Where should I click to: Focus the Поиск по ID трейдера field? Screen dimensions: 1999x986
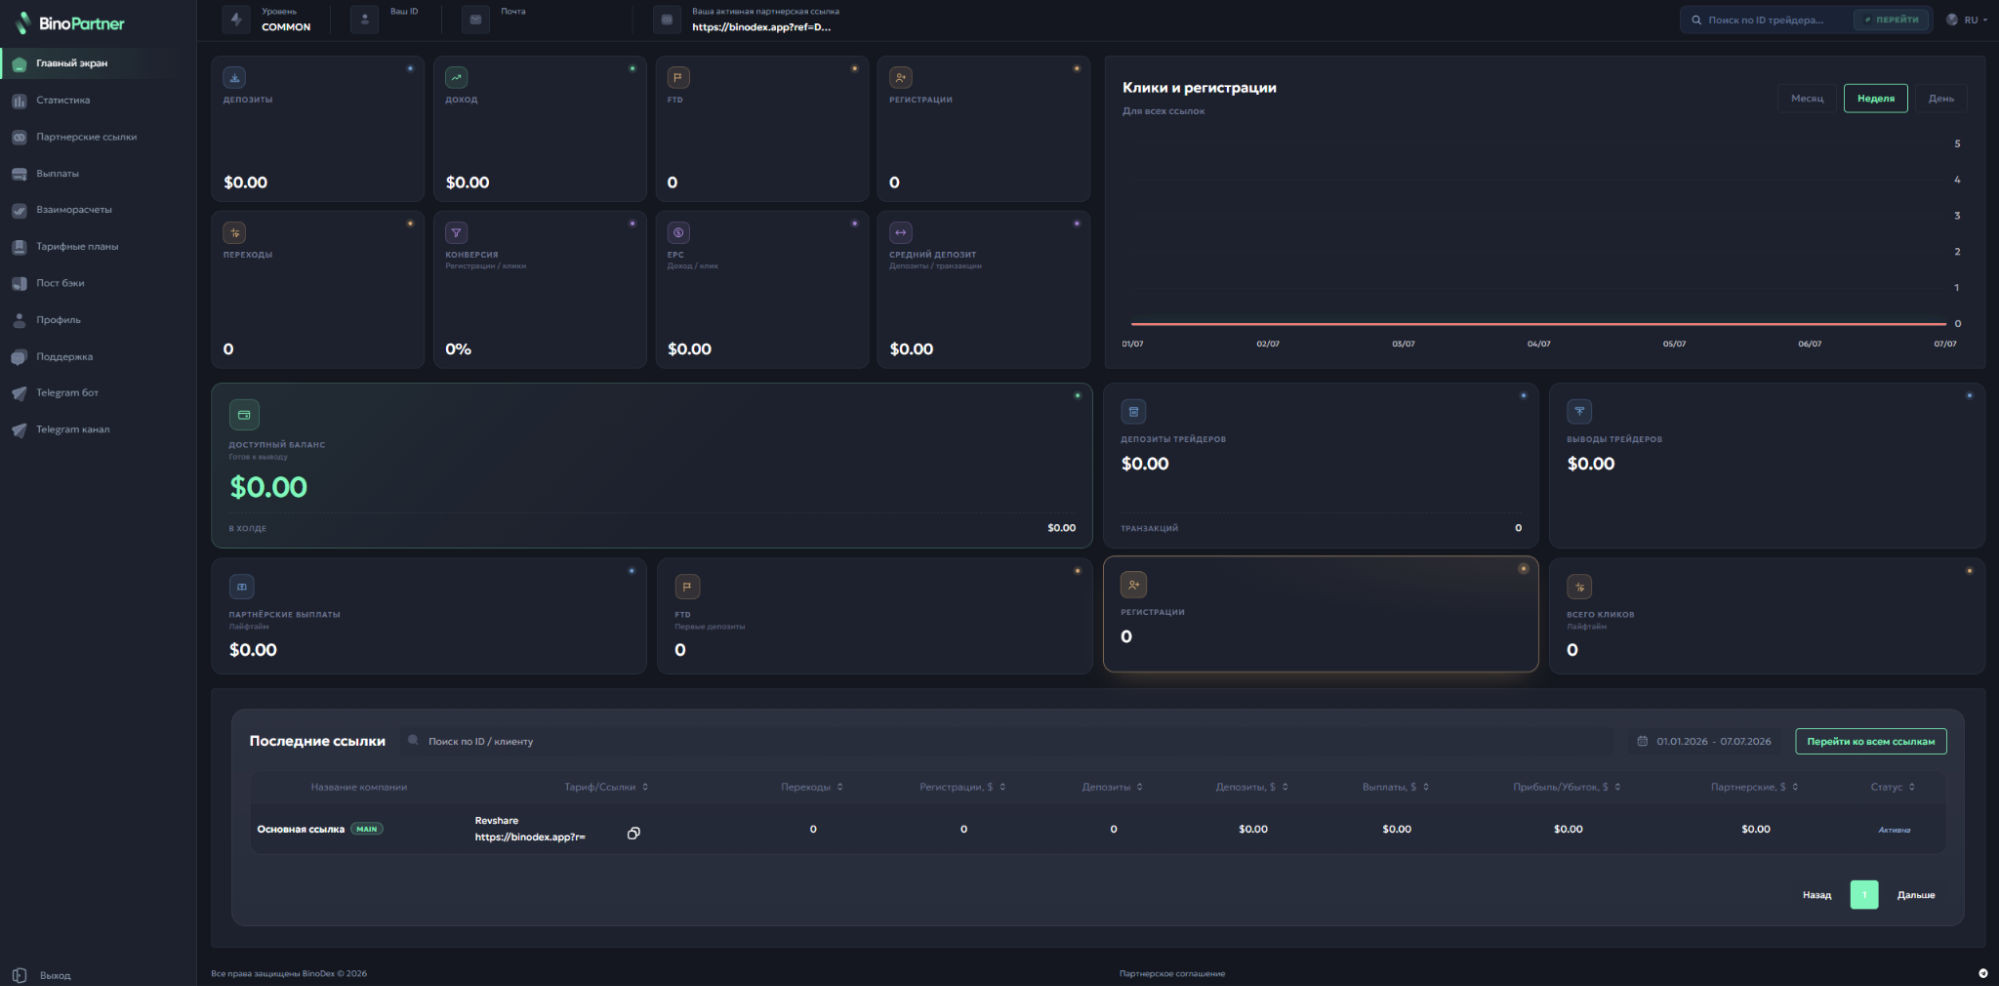pos(1765,19)
